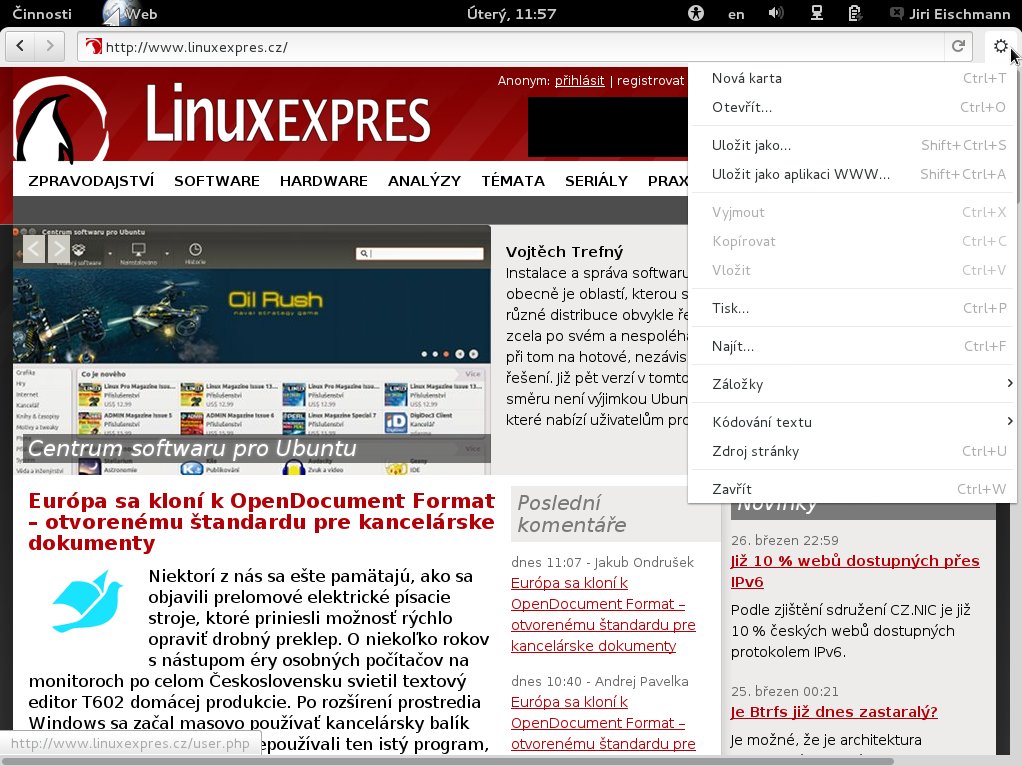Open Európa sa kloní k OpenDocument headline
The image size is (1022, 766).
click(x=261, y=522)
